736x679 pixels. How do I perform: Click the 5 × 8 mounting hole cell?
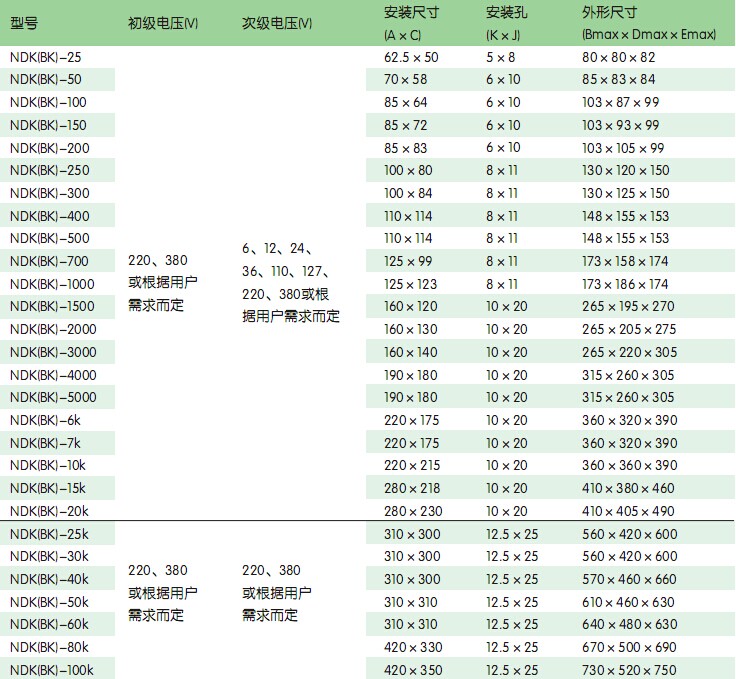click(x=503, y=57)
